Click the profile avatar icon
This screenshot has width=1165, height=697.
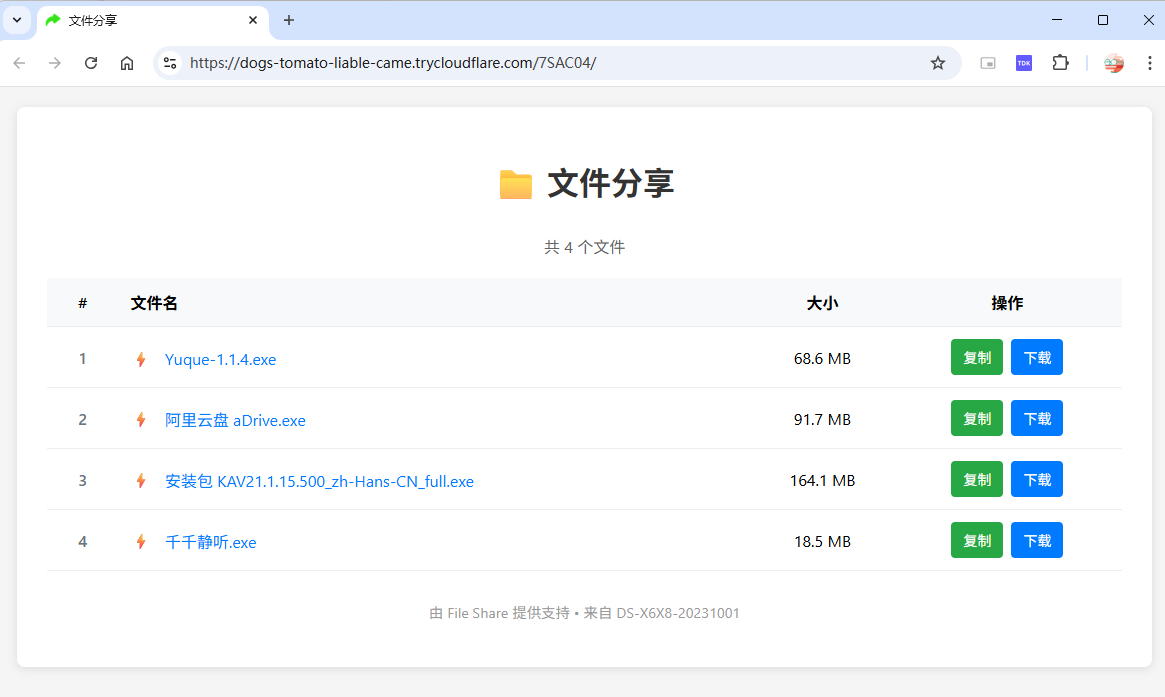pyautogui.click(x=1113, y=63)
